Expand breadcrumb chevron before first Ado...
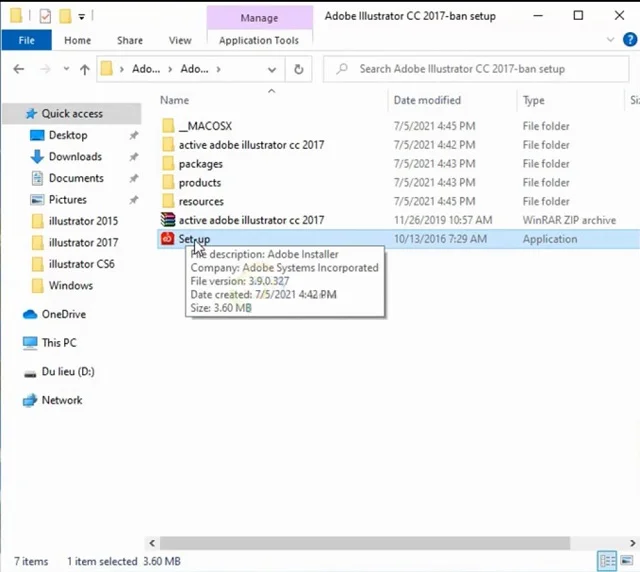This screenshot has width=640, height=572. (x=122, y=69)
